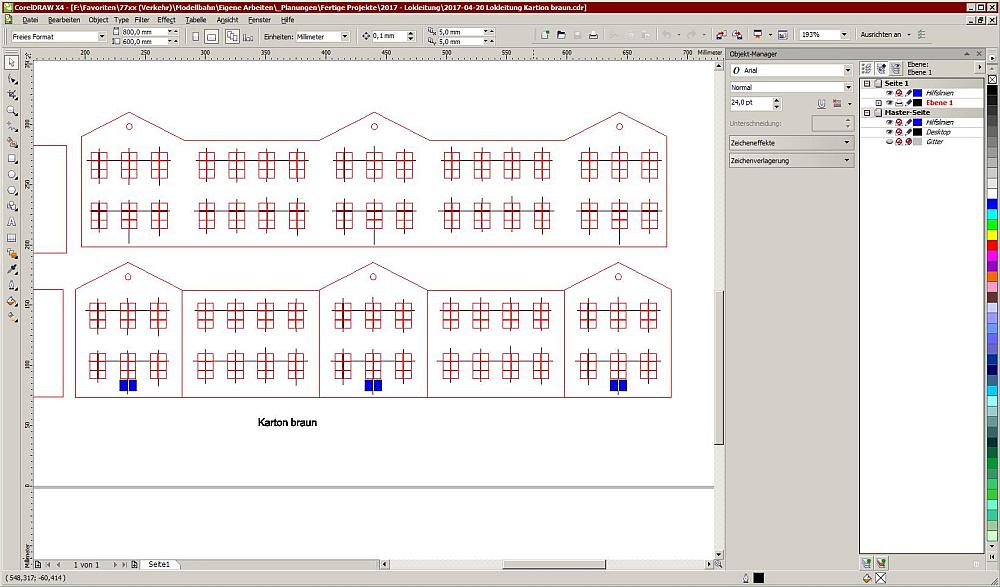Viewport: 1000px width, 587px height.
Task: Select the Smart fill tool
Action: [11, 142]
